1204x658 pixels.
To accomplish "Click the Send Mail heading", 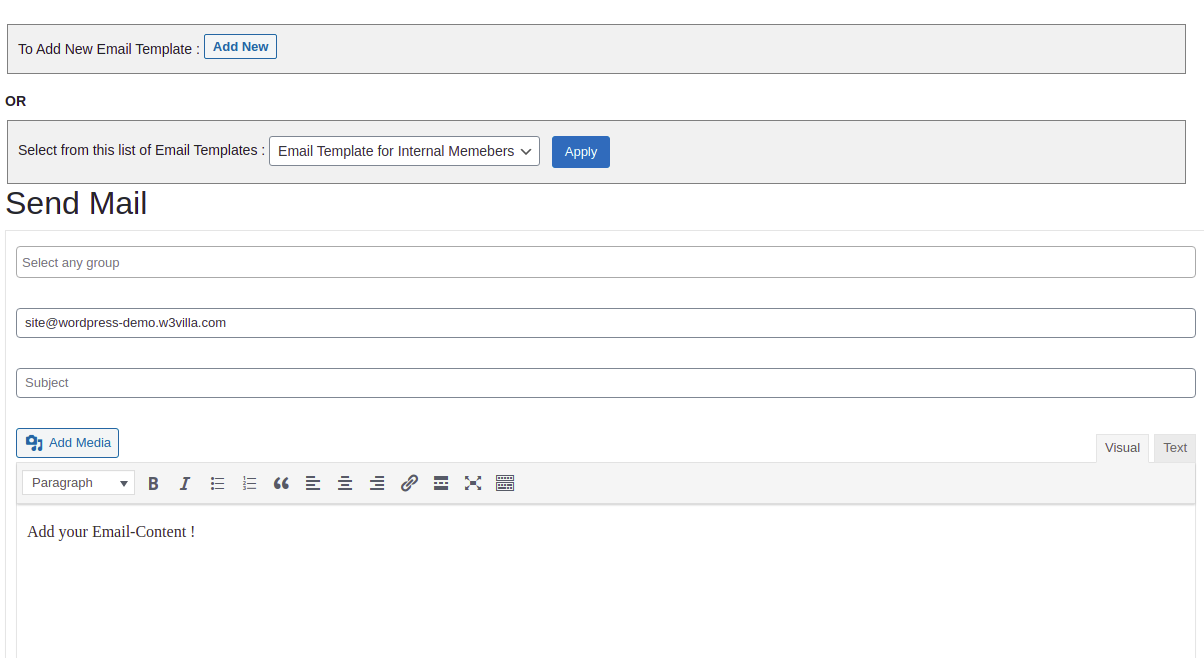I will [76, 203].
